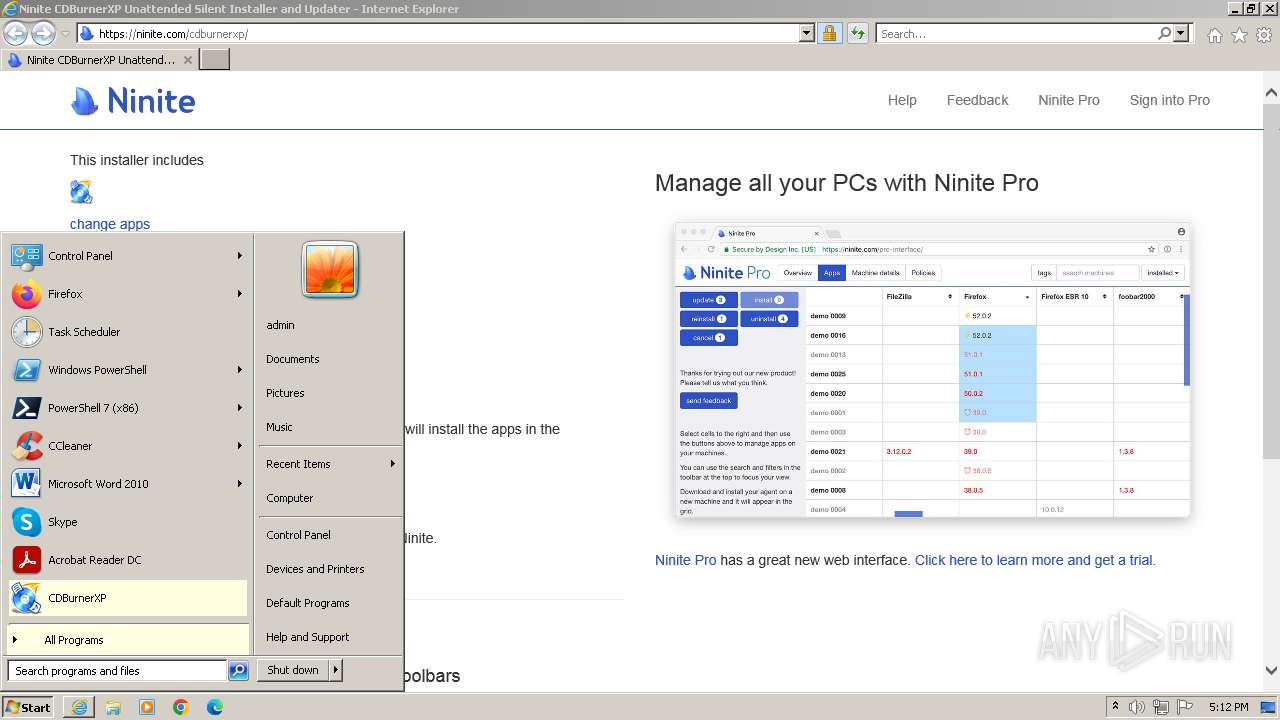Open Control Panel from the pinned programs list

128,256
